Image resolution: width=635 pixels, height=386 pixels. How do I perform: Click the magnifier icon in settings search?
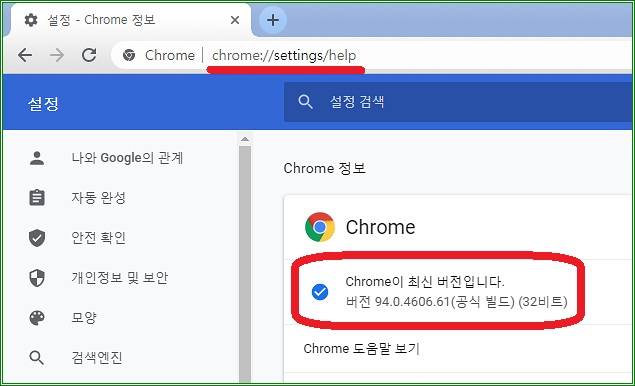(x=305, y=102)
